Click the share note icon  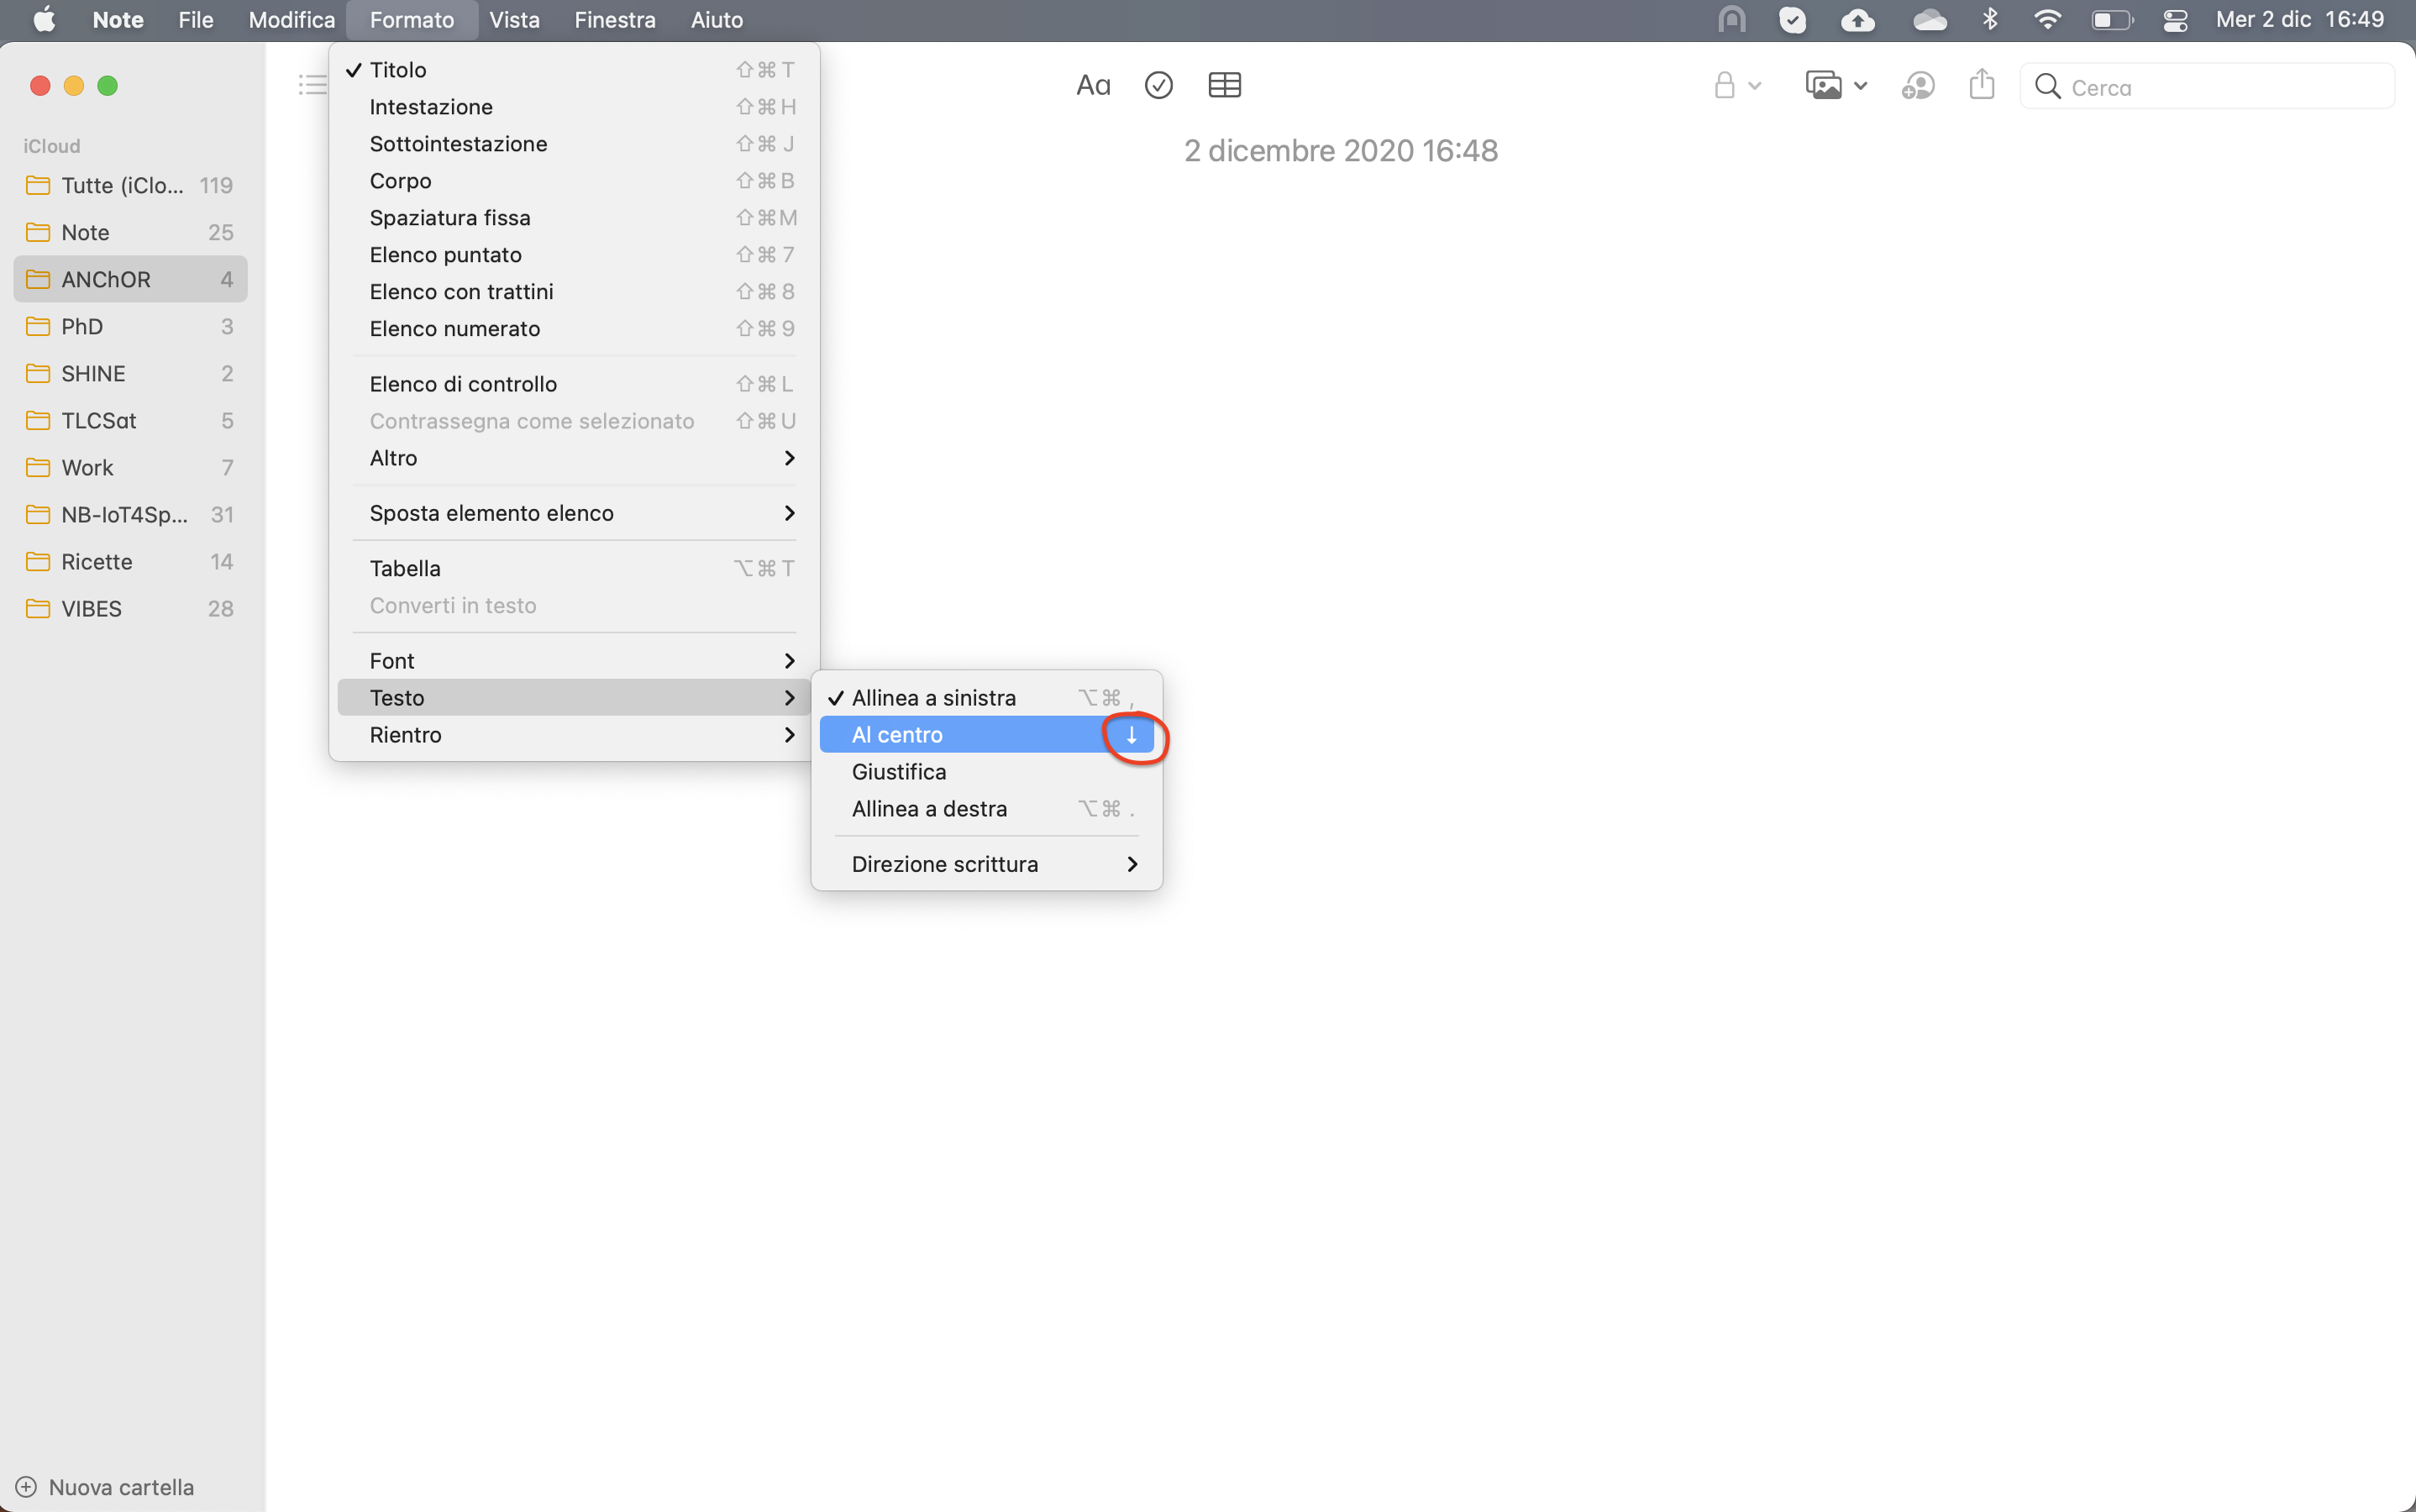1981,86
